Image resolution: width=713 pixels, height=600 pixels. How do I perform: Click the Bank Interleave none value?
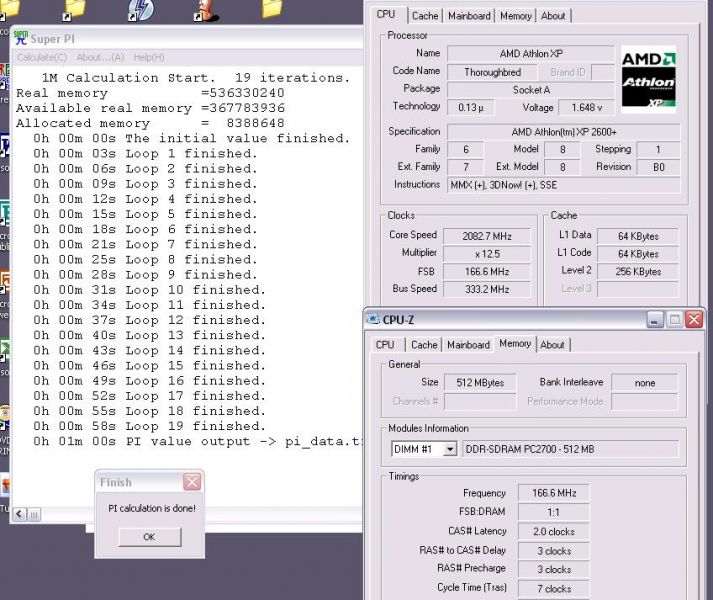coord(644,383)
